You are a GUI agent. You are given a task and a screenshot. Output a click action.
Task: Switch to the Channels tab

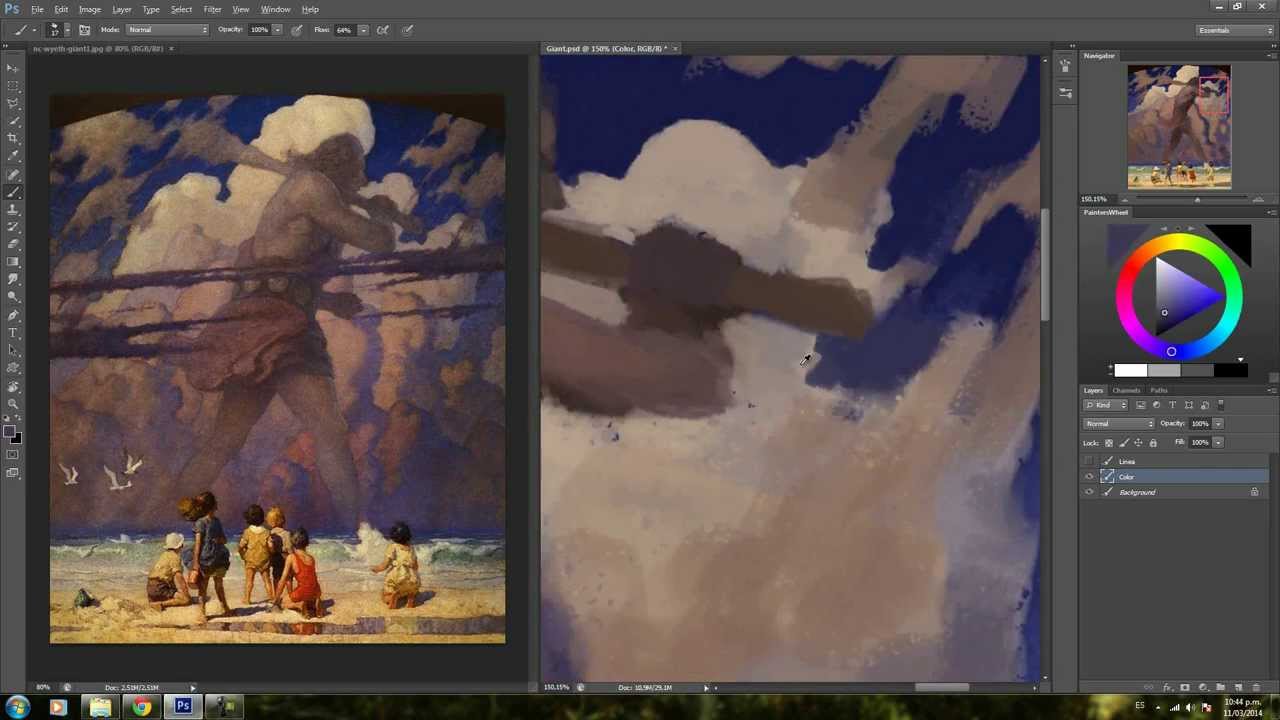pyautogui.click(x=1126, y=390)
